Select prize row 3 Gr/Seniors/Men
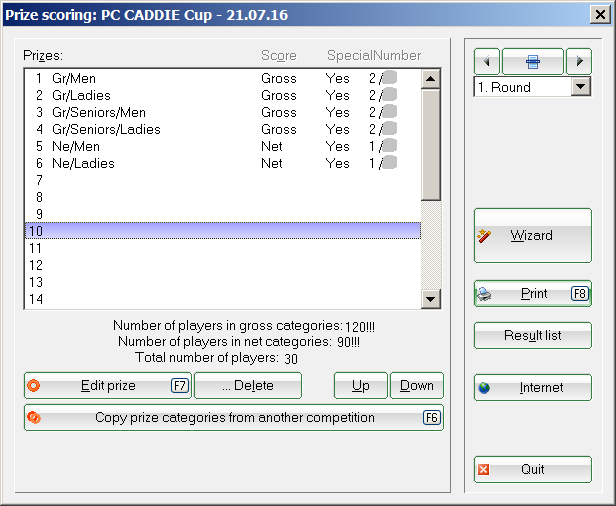The width and height of the screenshot is (616, 506). (x=223, y=112)
